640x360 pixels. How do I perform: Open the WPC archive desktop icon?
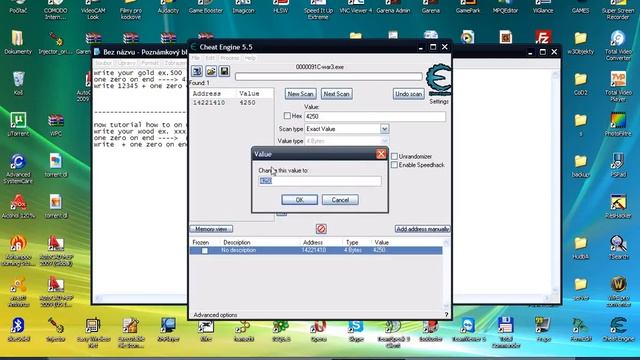[x=56, y=124]
